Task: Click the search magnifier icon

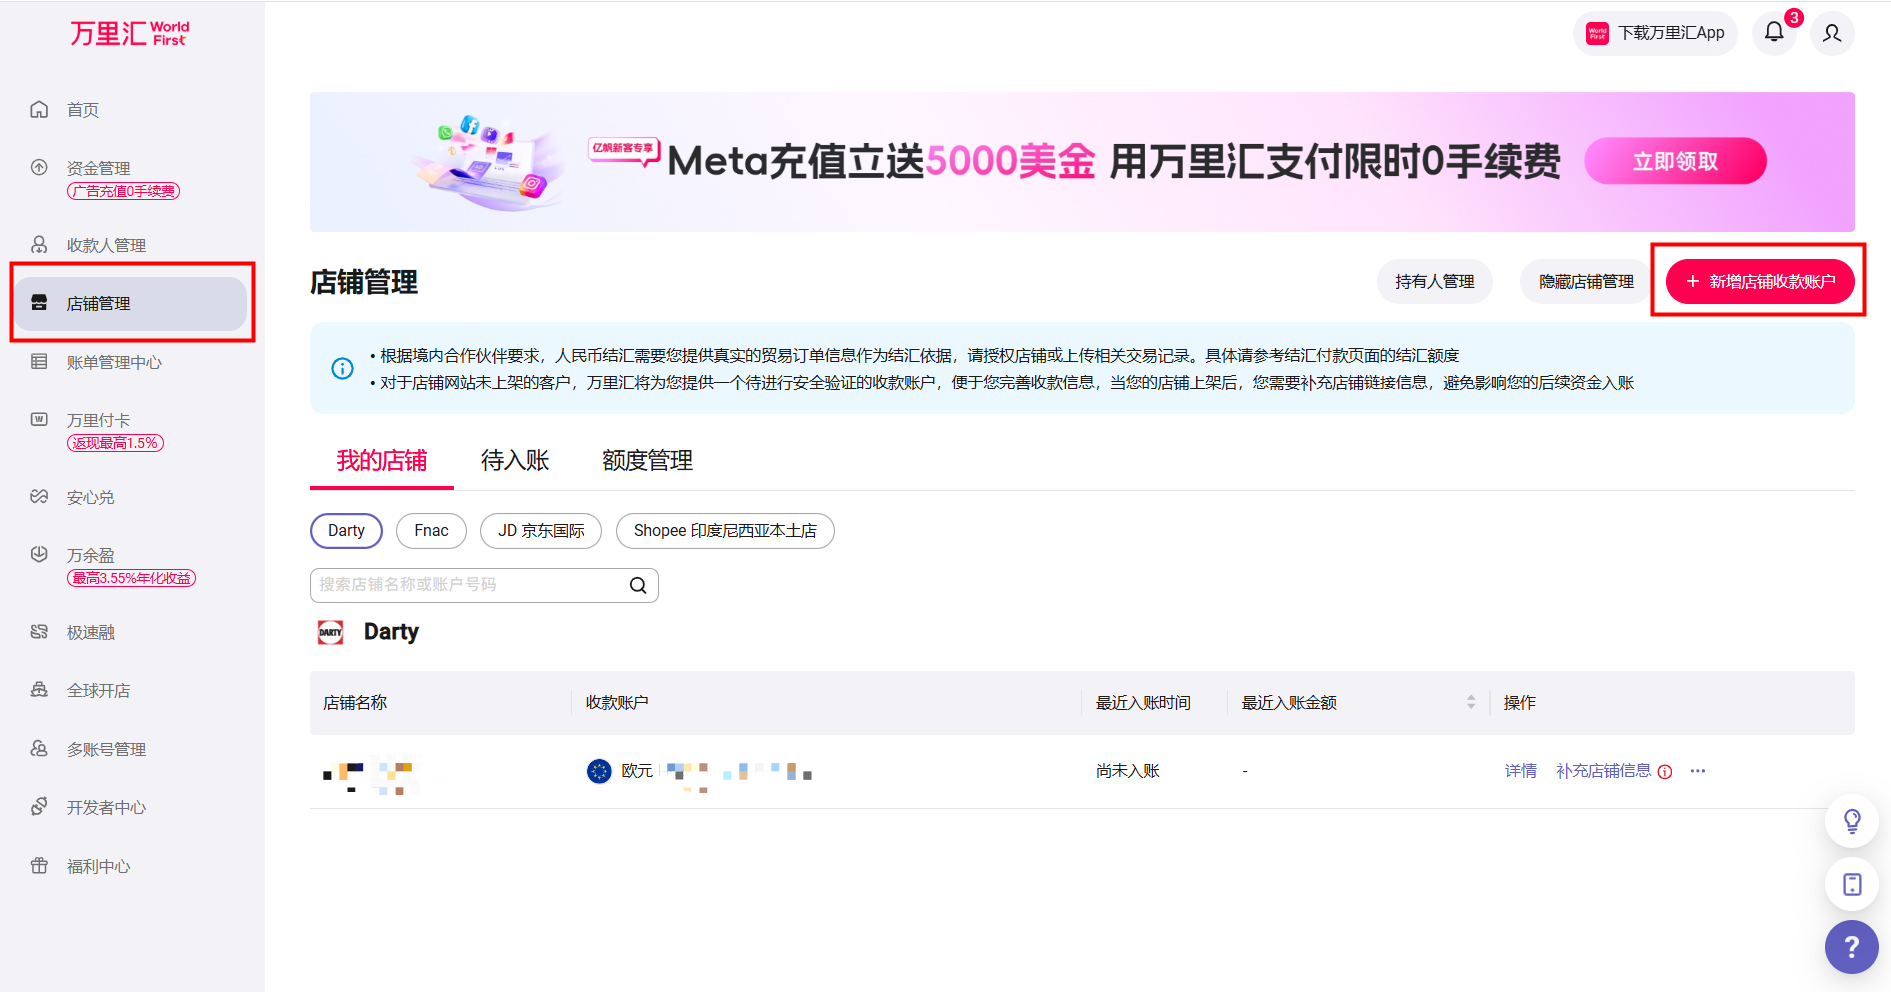Action: pyautogui.click(x=638, y=585)
